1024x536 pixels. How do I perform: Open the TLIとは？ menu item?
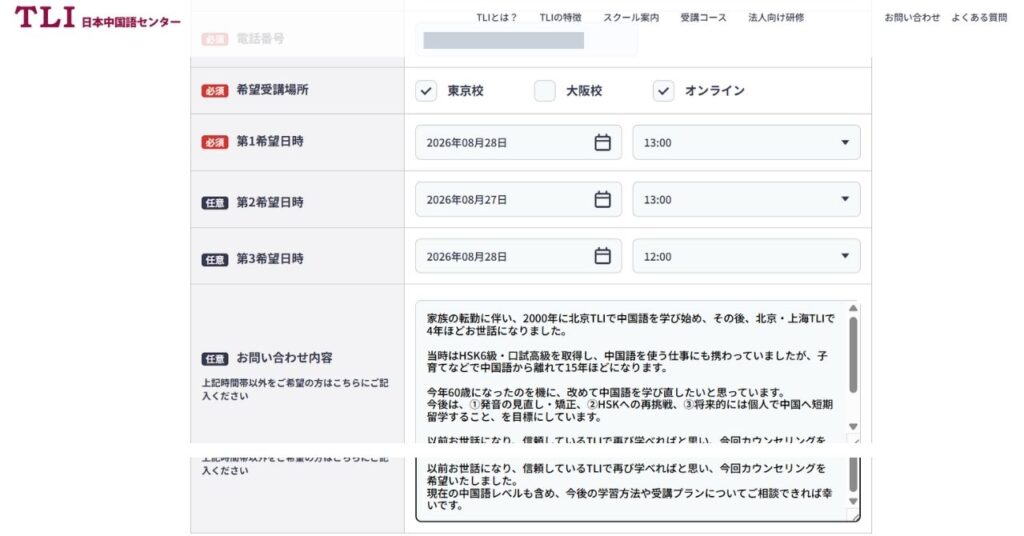[496, 18]
